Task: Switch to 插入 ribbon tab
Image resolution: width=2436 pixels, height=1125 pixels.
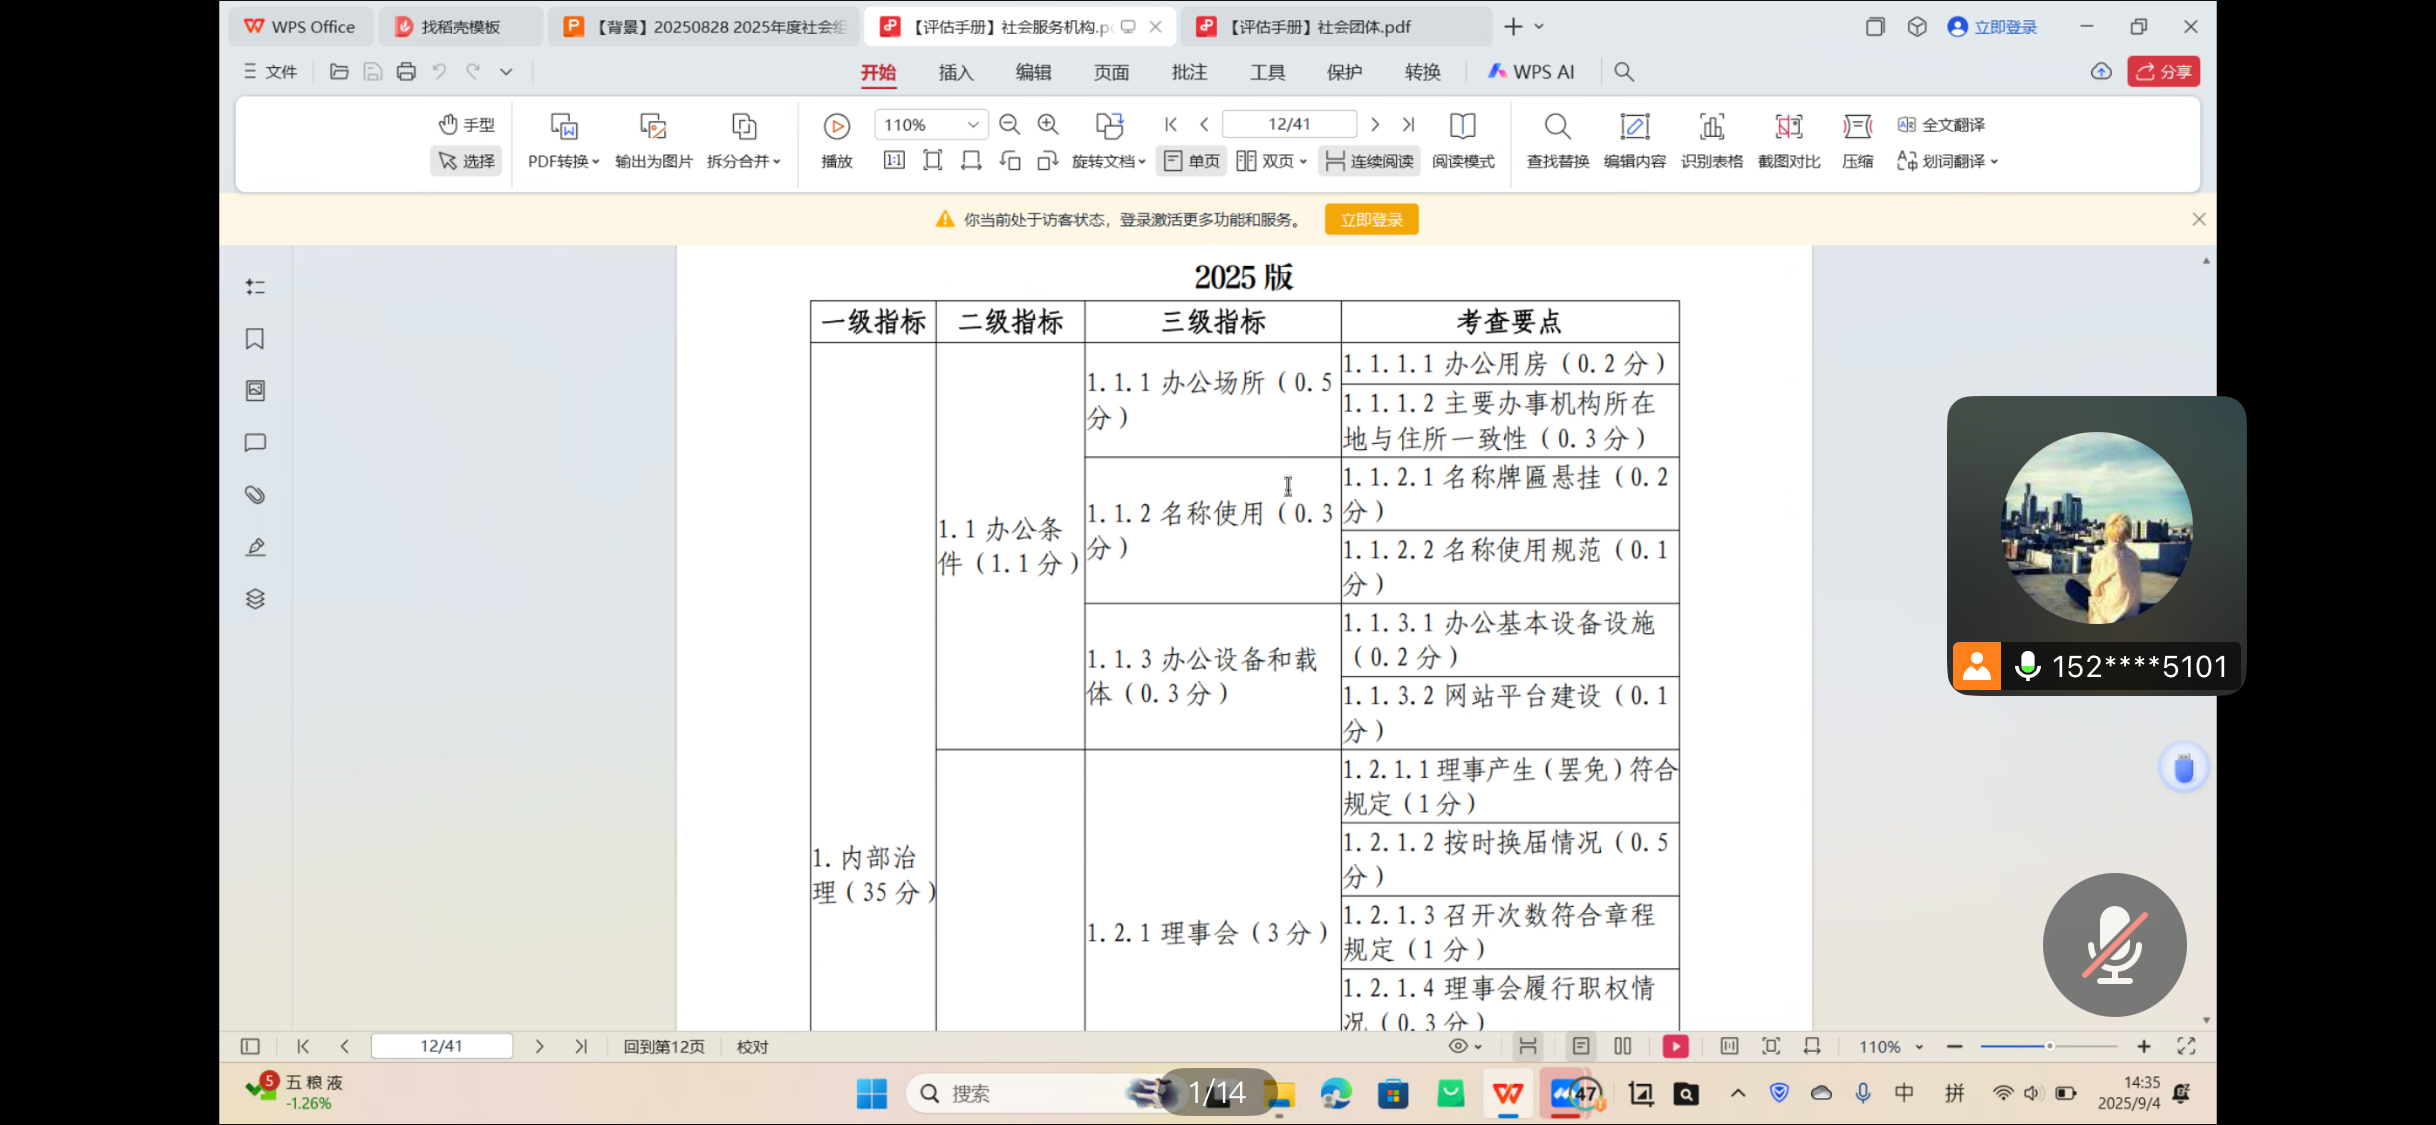Action: 955,72
